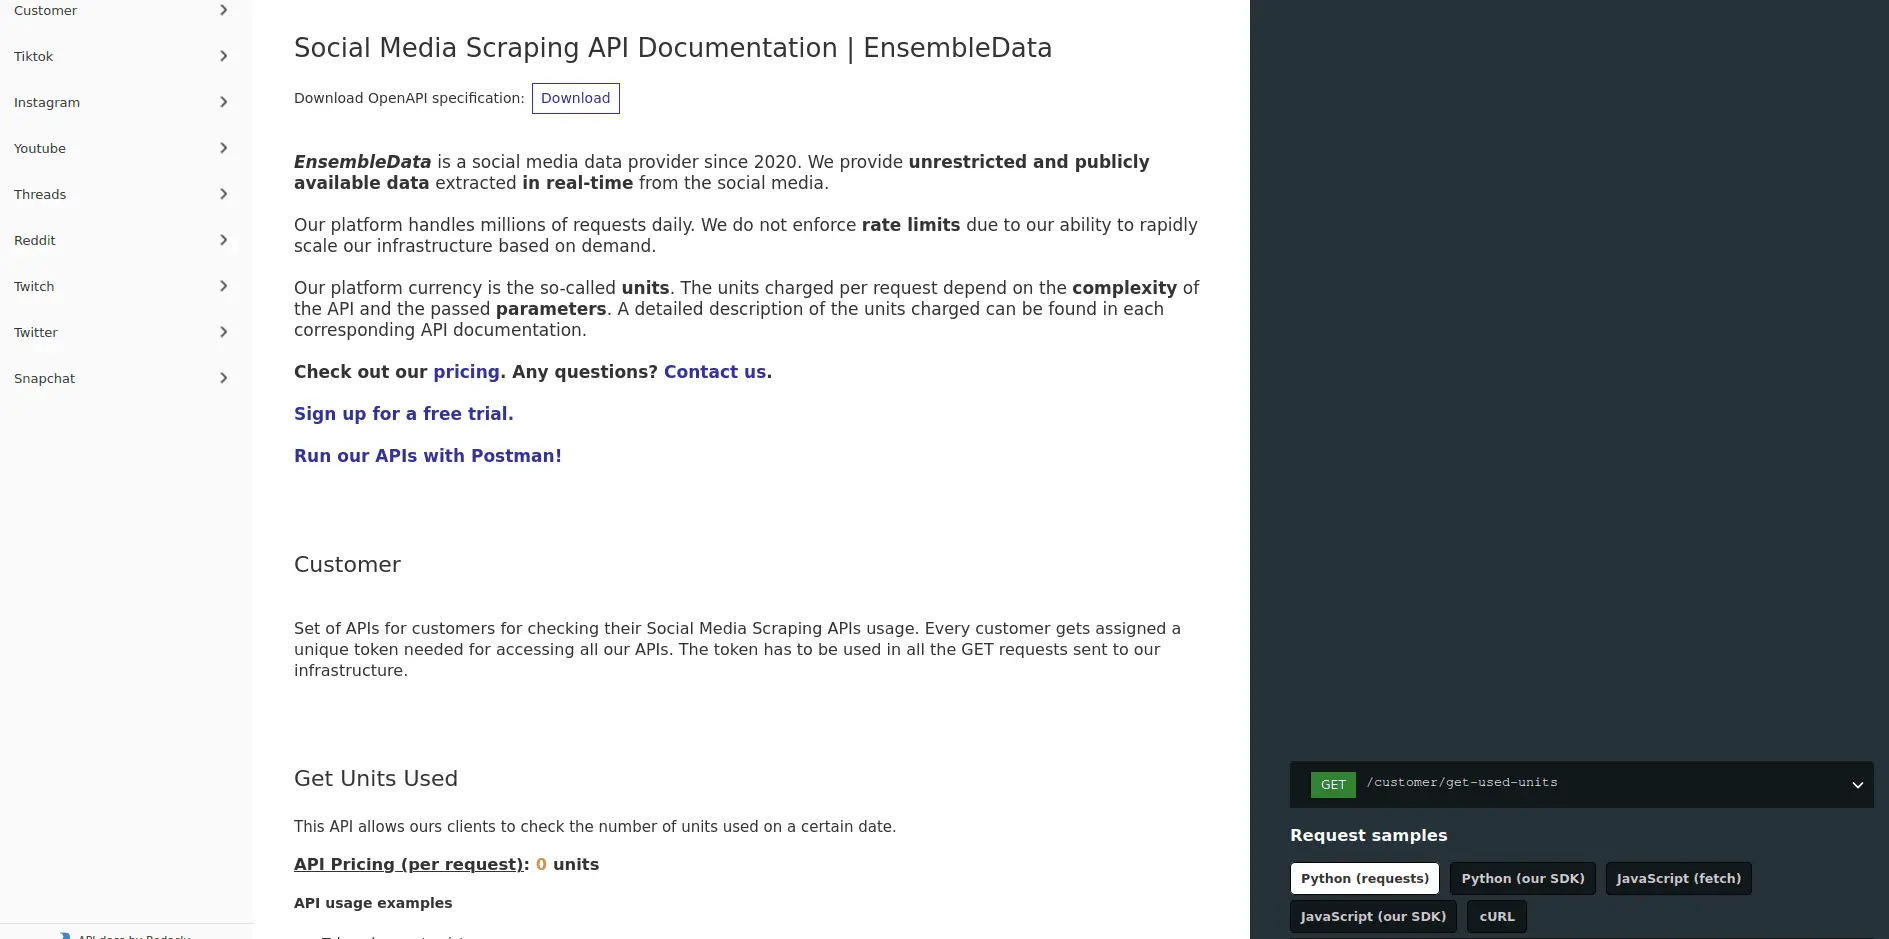1889x939 pixels.
Task: Expand the Youtube sidebar chevron
Action: coord(223,148)
